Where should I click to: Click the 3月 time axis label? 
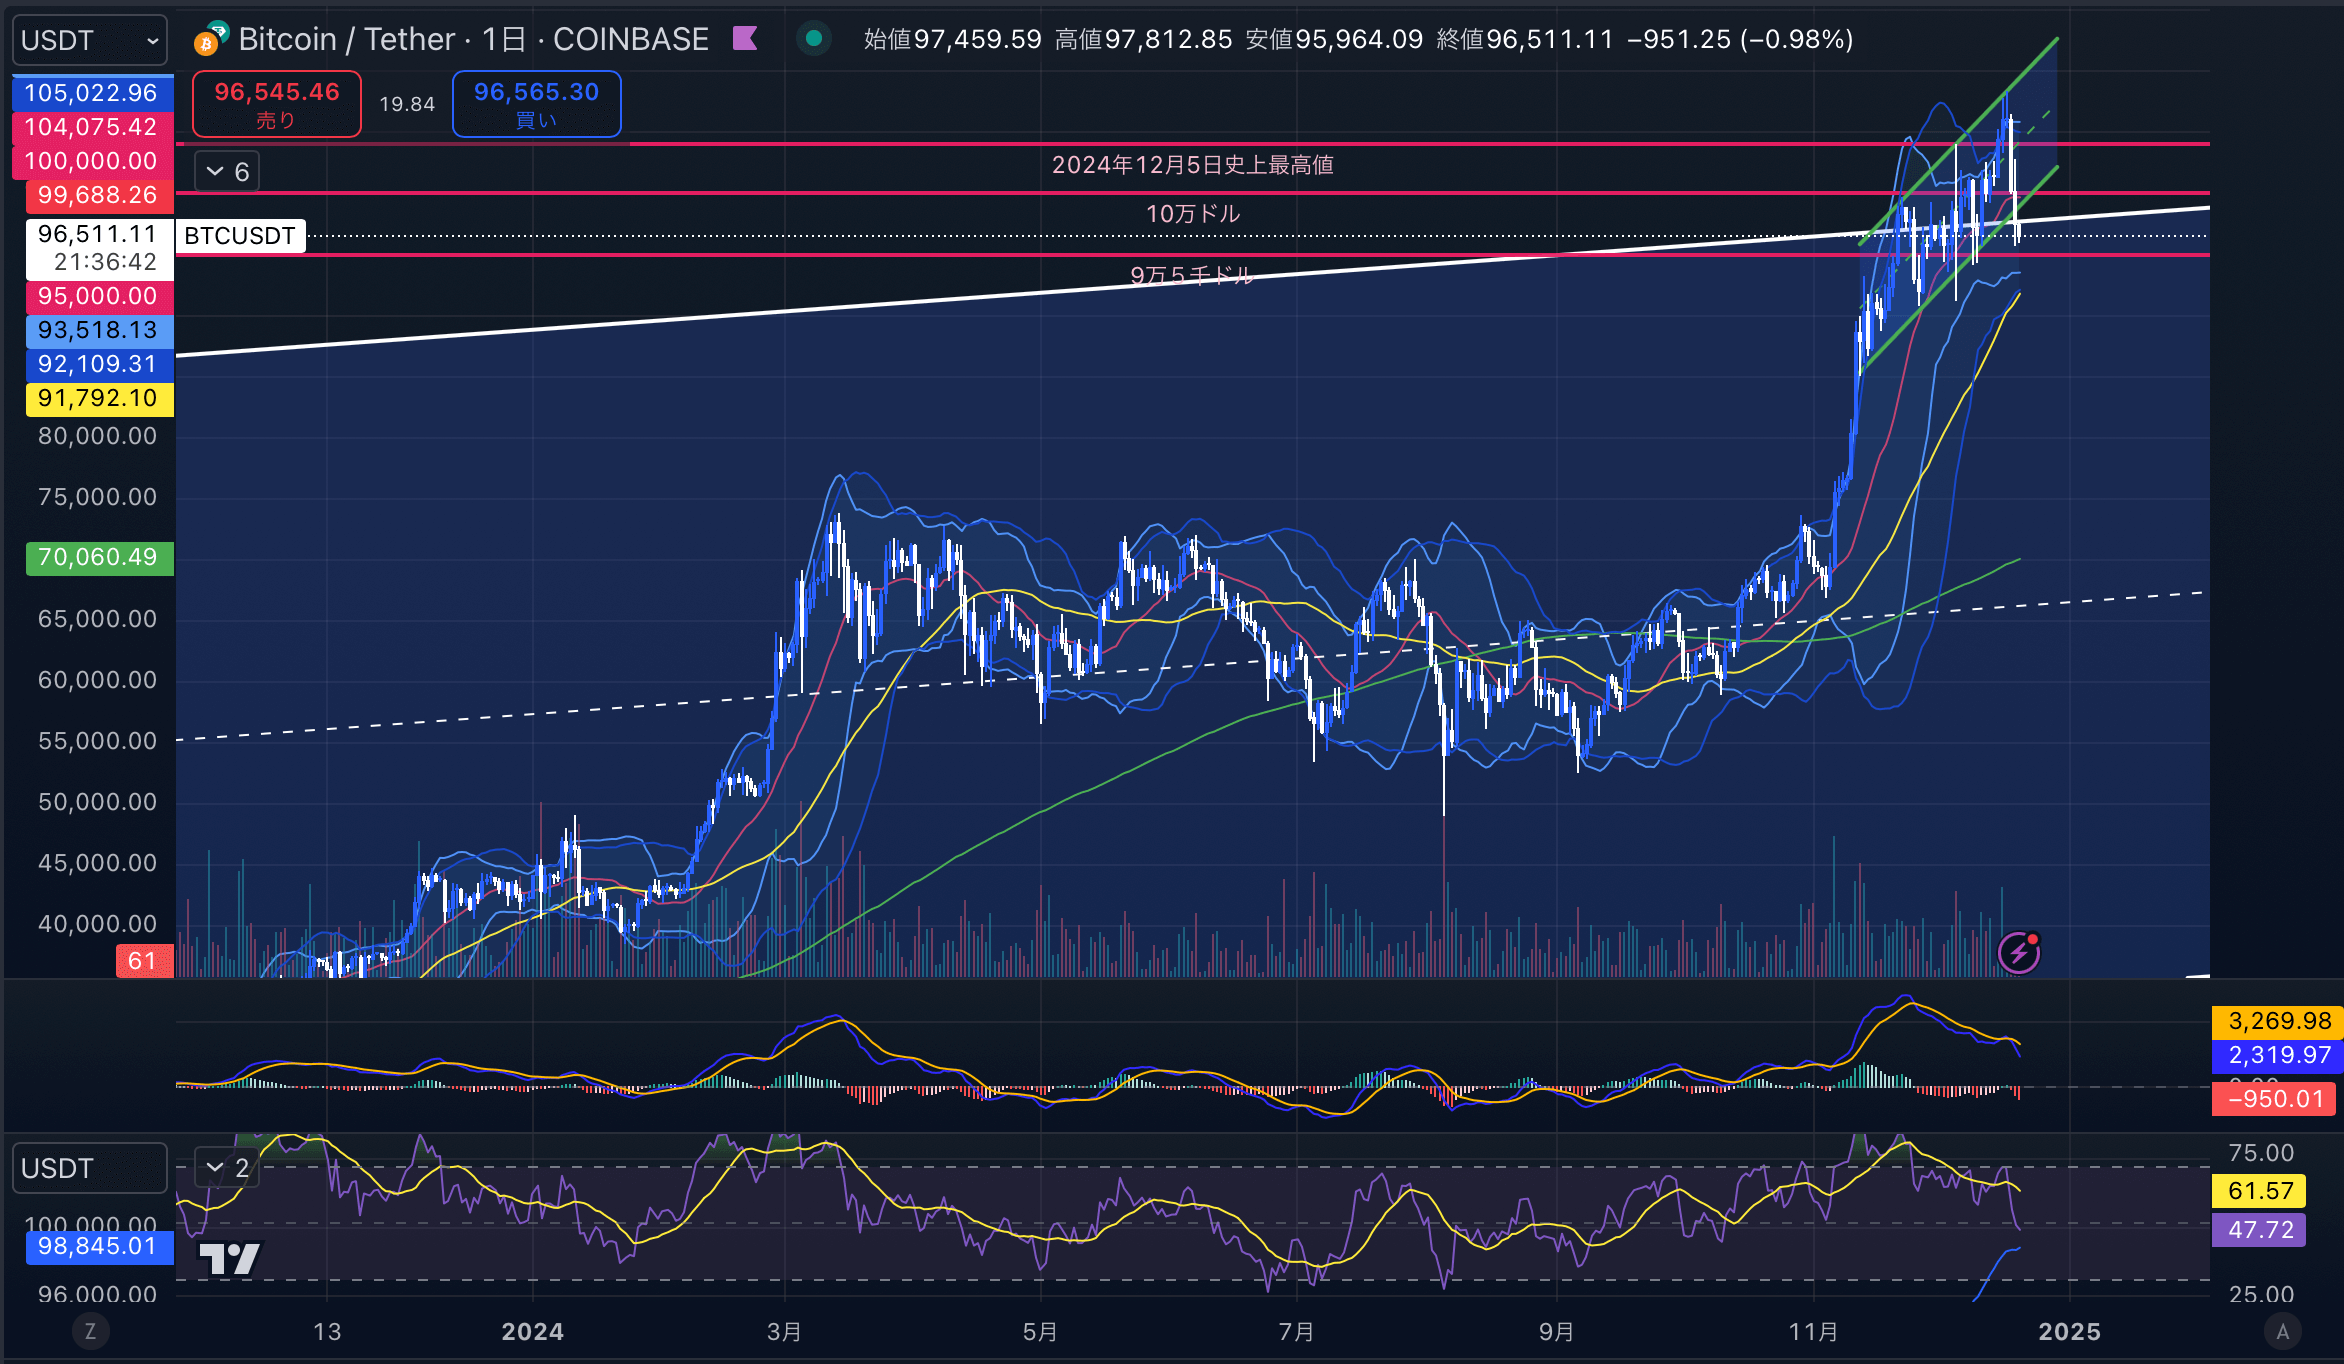pyautogui.click(x=784, y=1332)
